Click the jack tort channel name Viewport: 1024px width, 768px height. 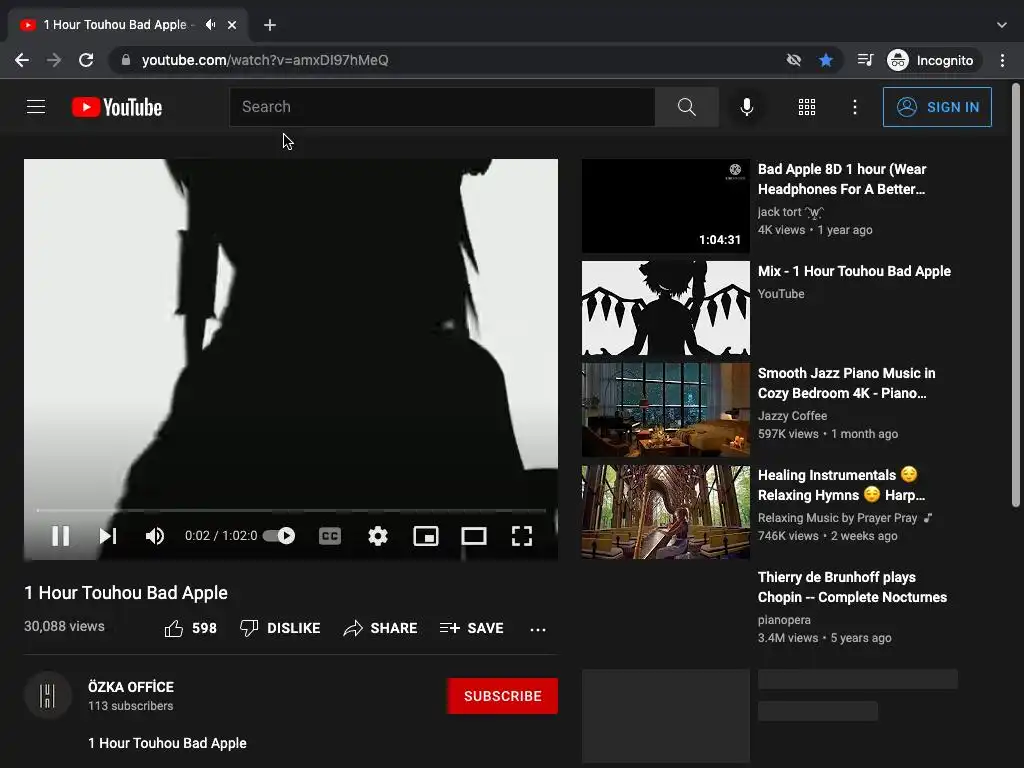(790, 212)
